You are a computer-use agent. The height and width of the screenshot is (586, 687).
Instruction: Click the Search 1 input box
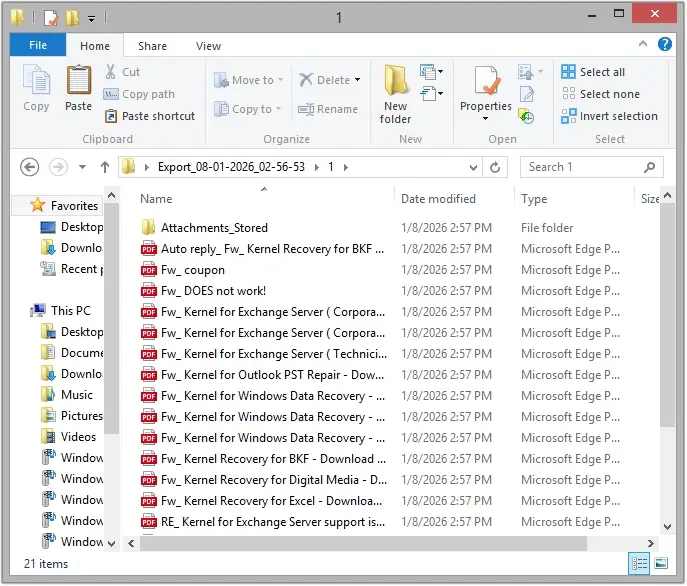point(591,167)
